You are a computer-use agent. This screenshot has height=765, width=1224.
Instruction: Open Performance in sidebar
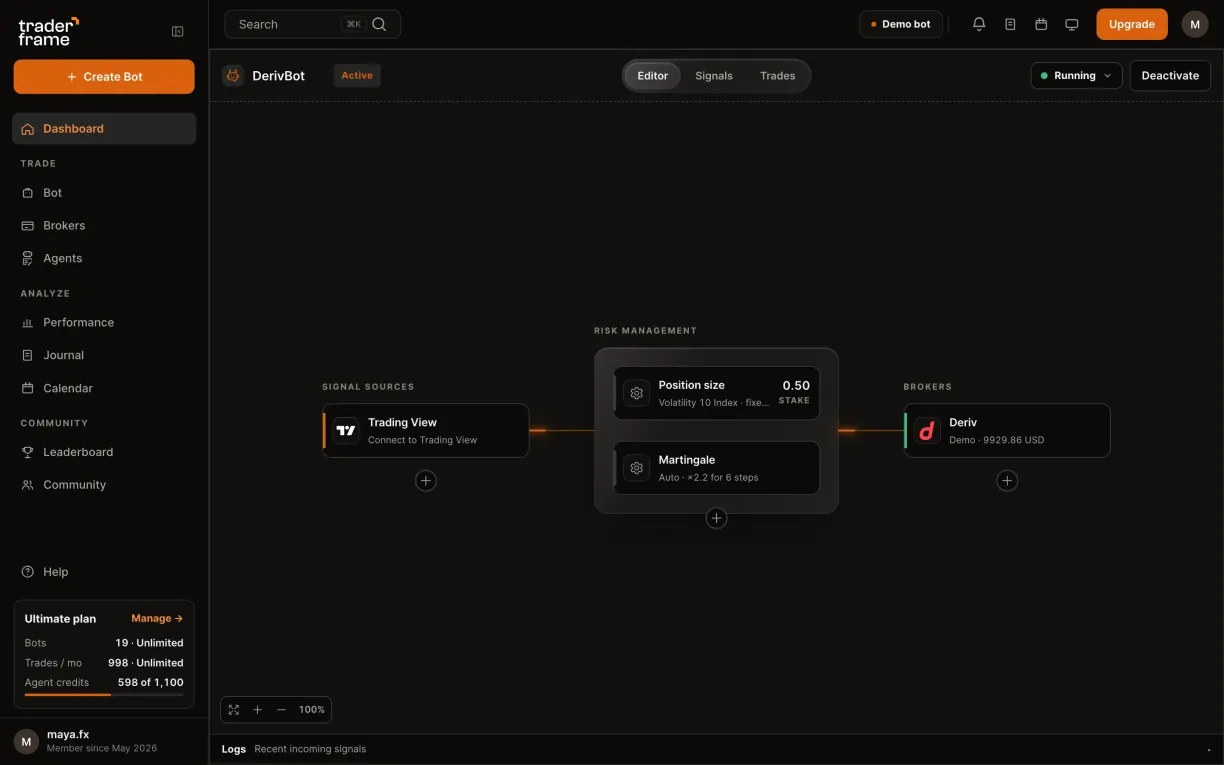104,322
